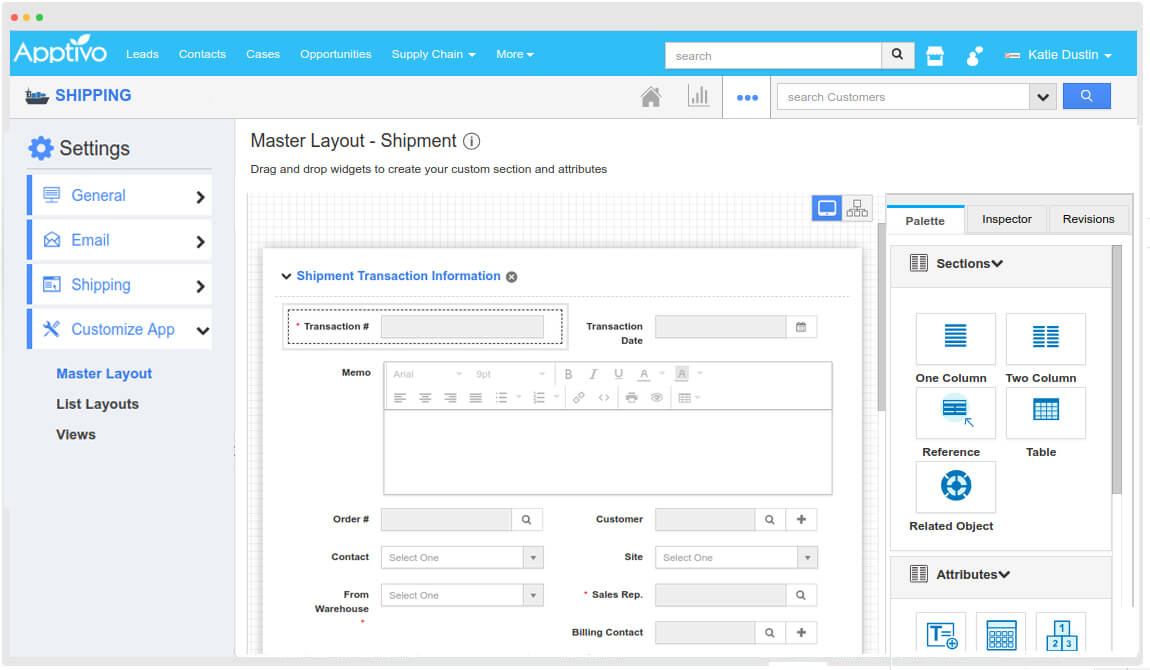Click the blue customer search button

pos(1086,97)
